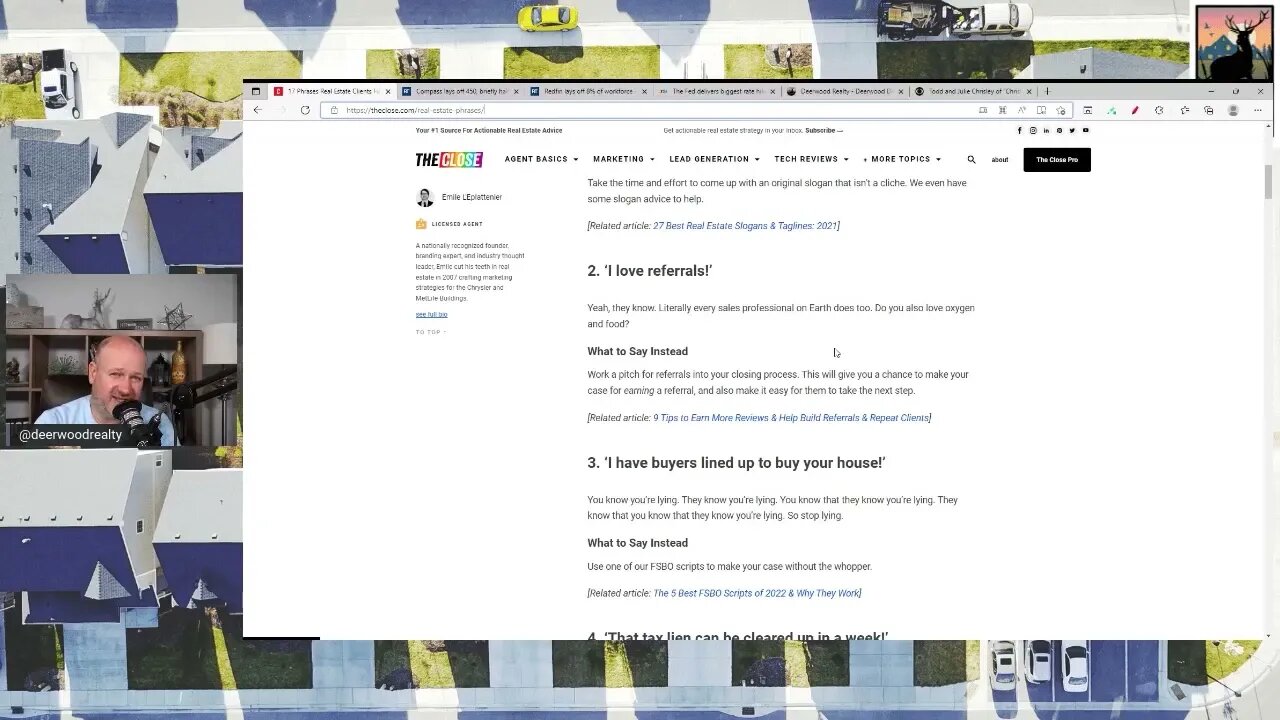The width and height of the screenshot is (1280, 720).
Task: Open the about link in header
Action: pos(1000,160)
